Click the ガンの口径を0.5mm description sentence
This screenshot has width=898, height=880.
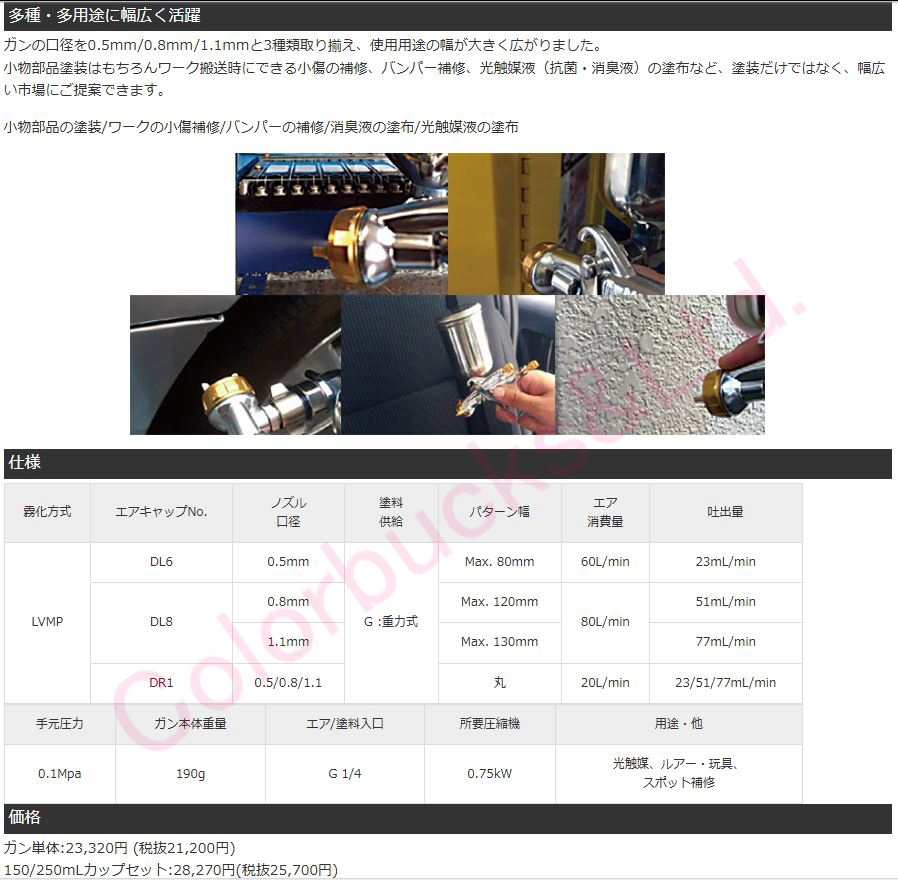[x=303, y=45]
